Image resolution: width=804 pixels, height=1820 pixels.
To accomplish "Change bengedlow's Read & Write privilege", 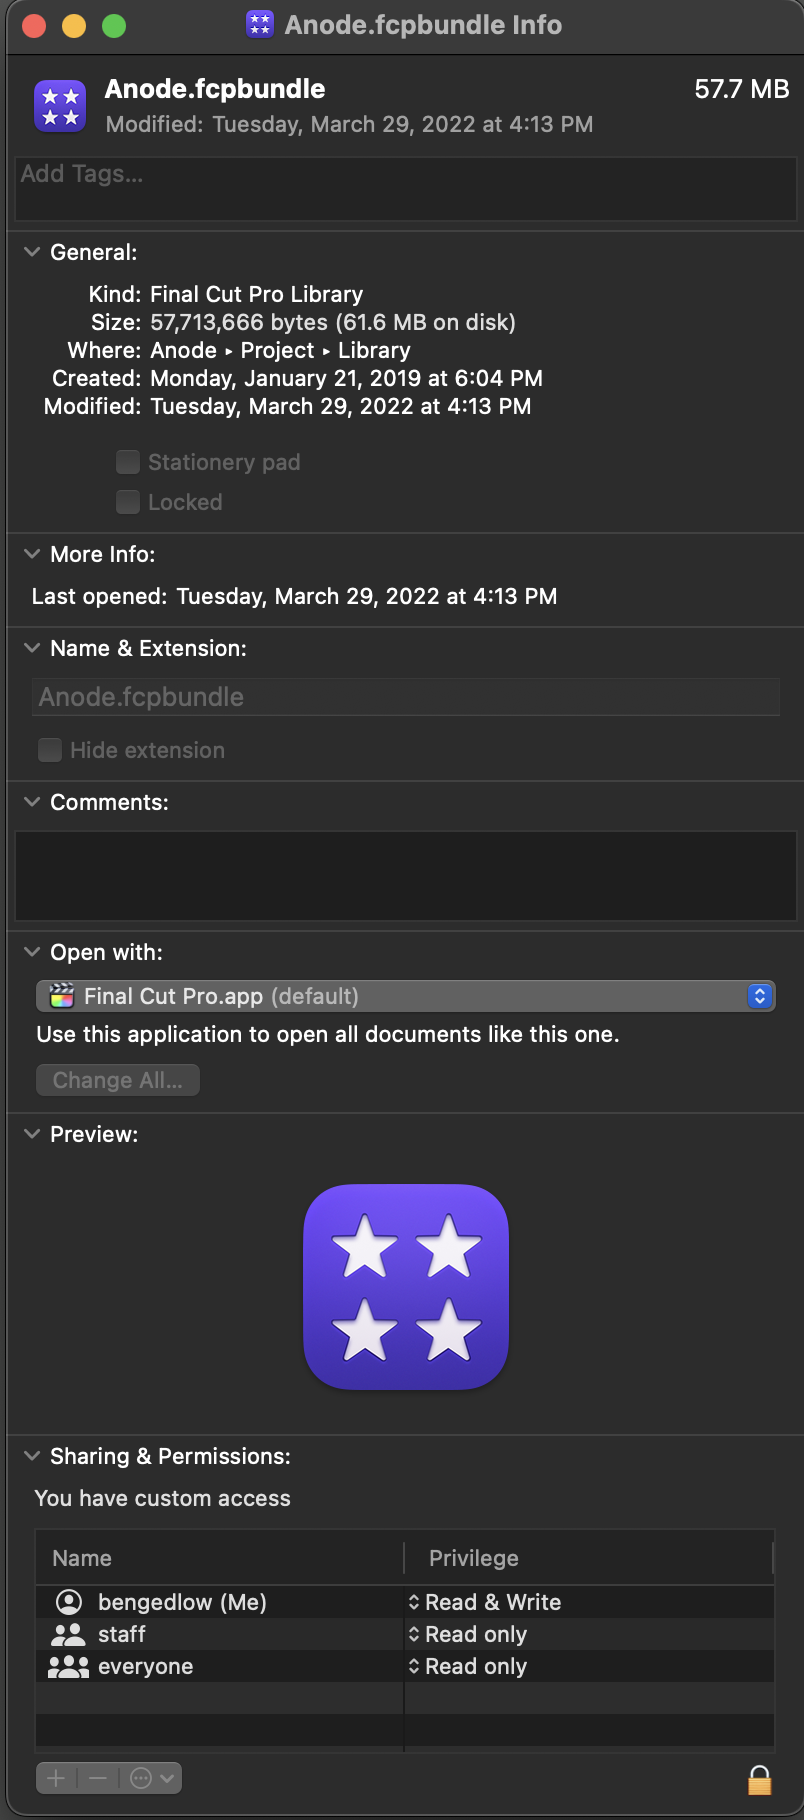I will click(x=486, y=1602).
